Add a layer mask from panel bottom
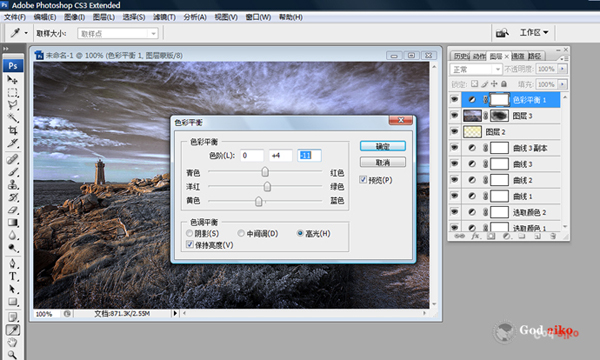The height and width of the screenshot is (360, 600). 491,236
